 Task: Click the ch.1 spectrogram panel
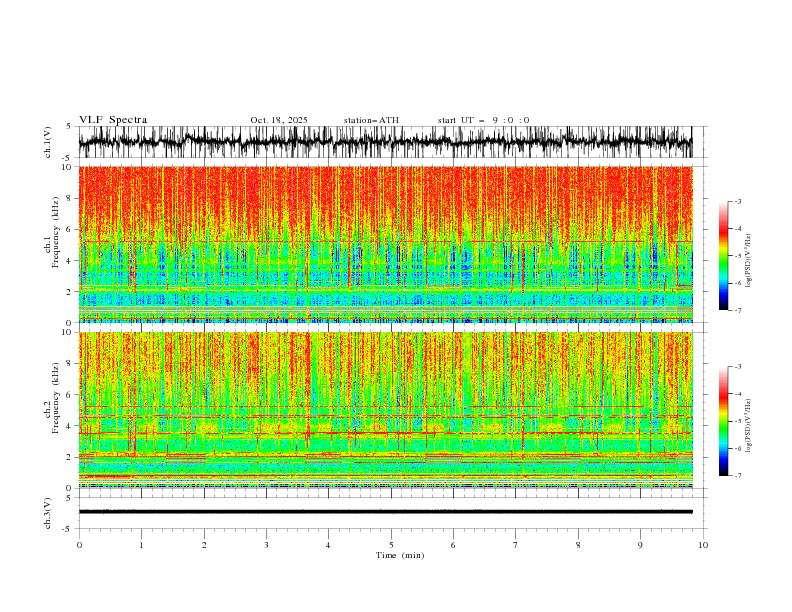(385, 244)
